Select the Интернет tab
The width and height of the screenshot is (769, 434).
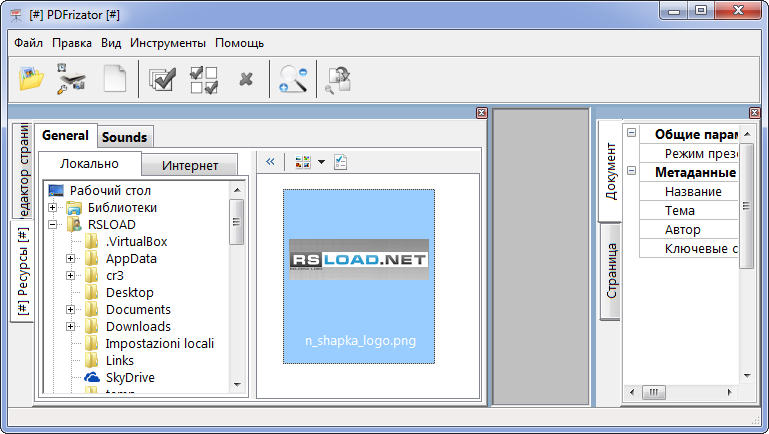[190, 166]
